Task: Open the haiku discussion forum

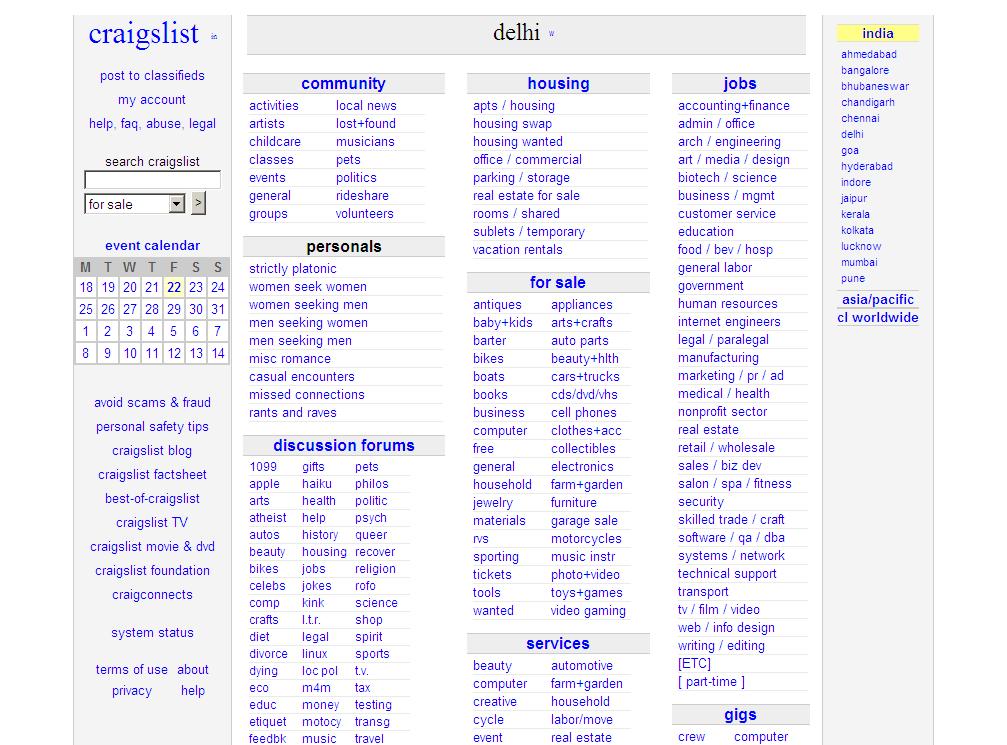Action: pos(317,483)
